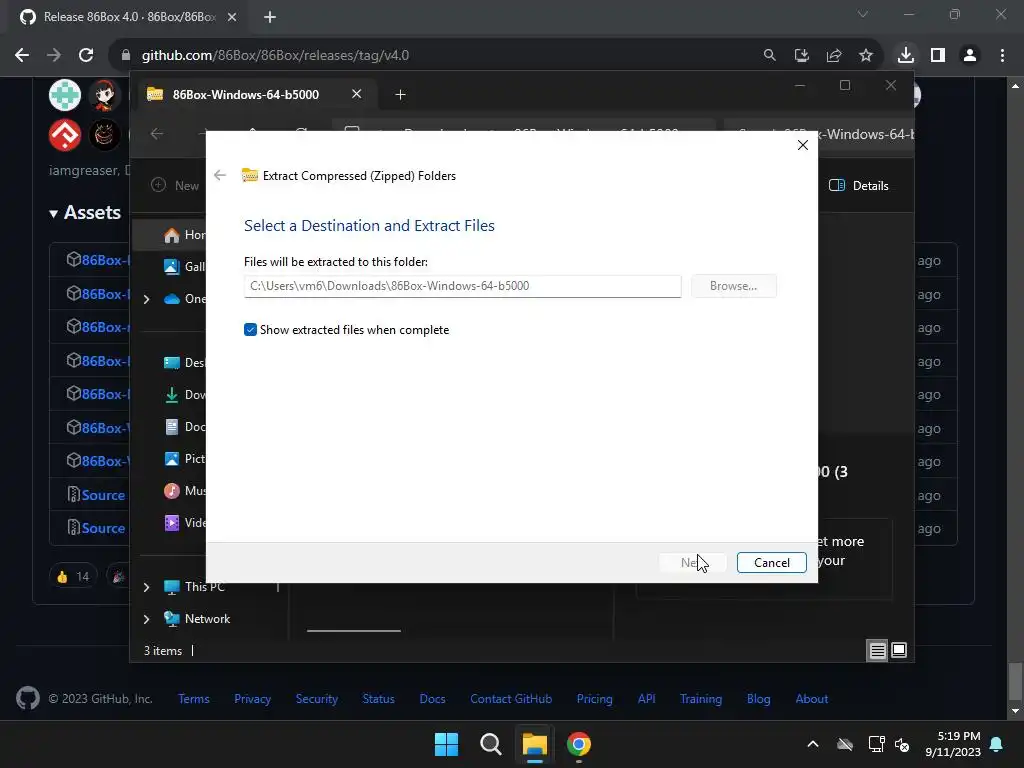Open GitHub Terms footer link
Image resolution: width=1024 pixels, height=768 pixels.
click(x=194, y=699)
